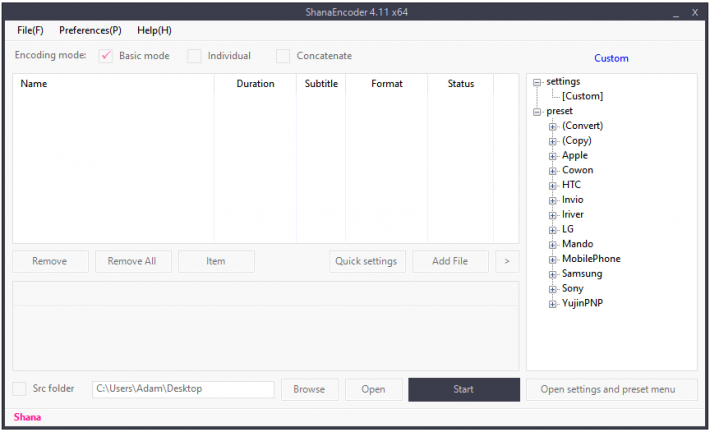Collapse the preset tree node

pos(537,111)
